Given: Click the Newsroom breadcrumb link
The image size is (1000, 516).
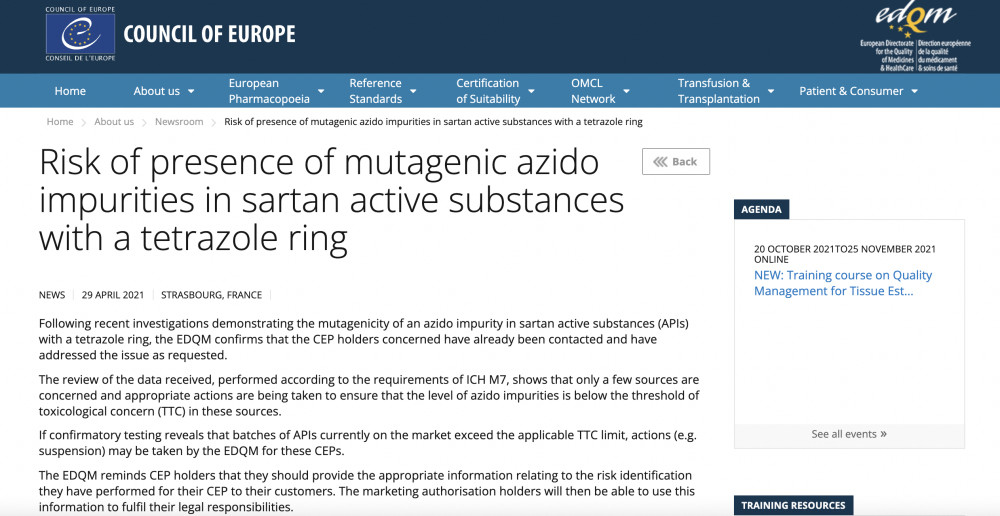Looking at the screenshot, I should point(179,122).
